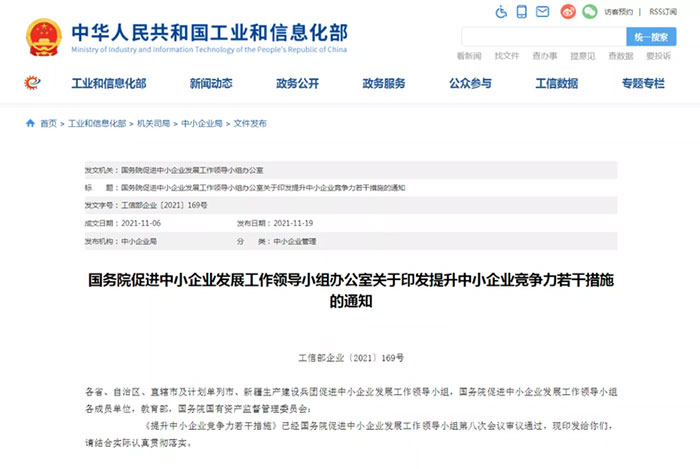Open the WeChat icon

pos(590,12)
